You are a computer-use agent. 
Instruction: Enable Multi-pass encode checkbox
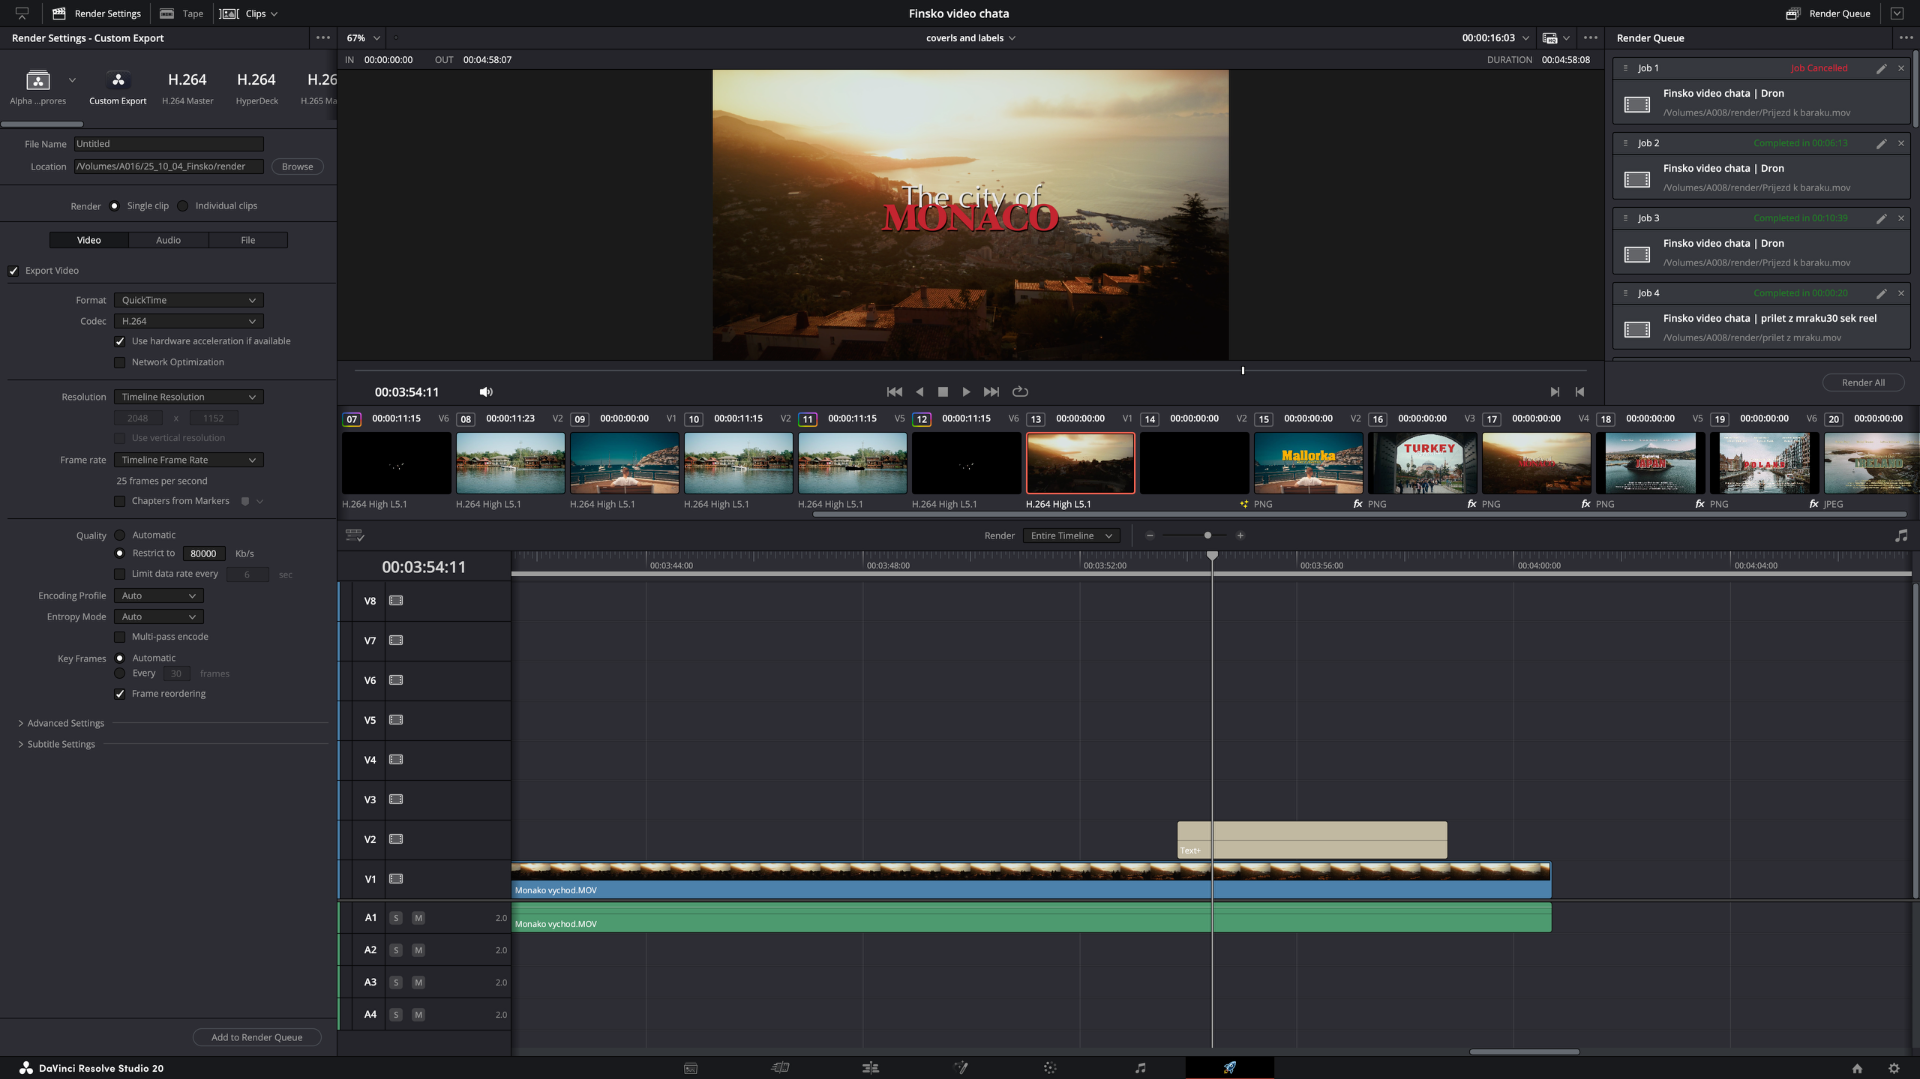click(120, 637)
